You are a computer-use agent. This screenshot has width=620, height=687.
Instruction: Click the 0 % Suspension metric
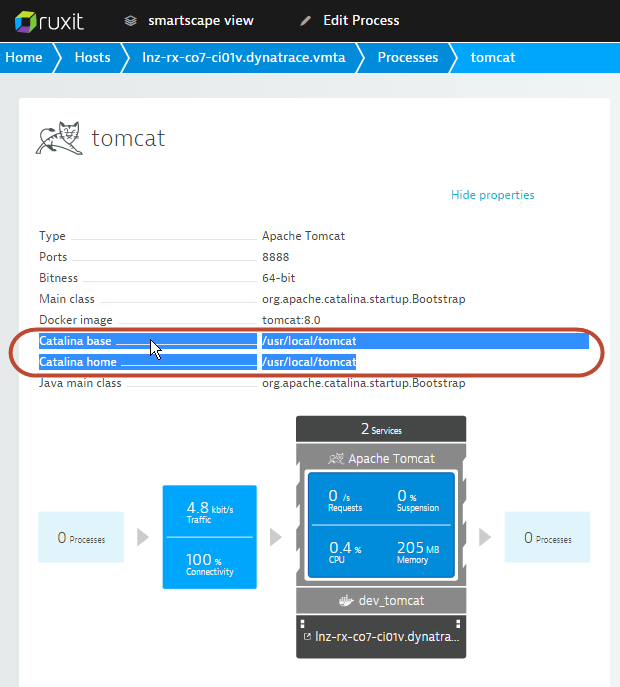click(x=418, y=500)
